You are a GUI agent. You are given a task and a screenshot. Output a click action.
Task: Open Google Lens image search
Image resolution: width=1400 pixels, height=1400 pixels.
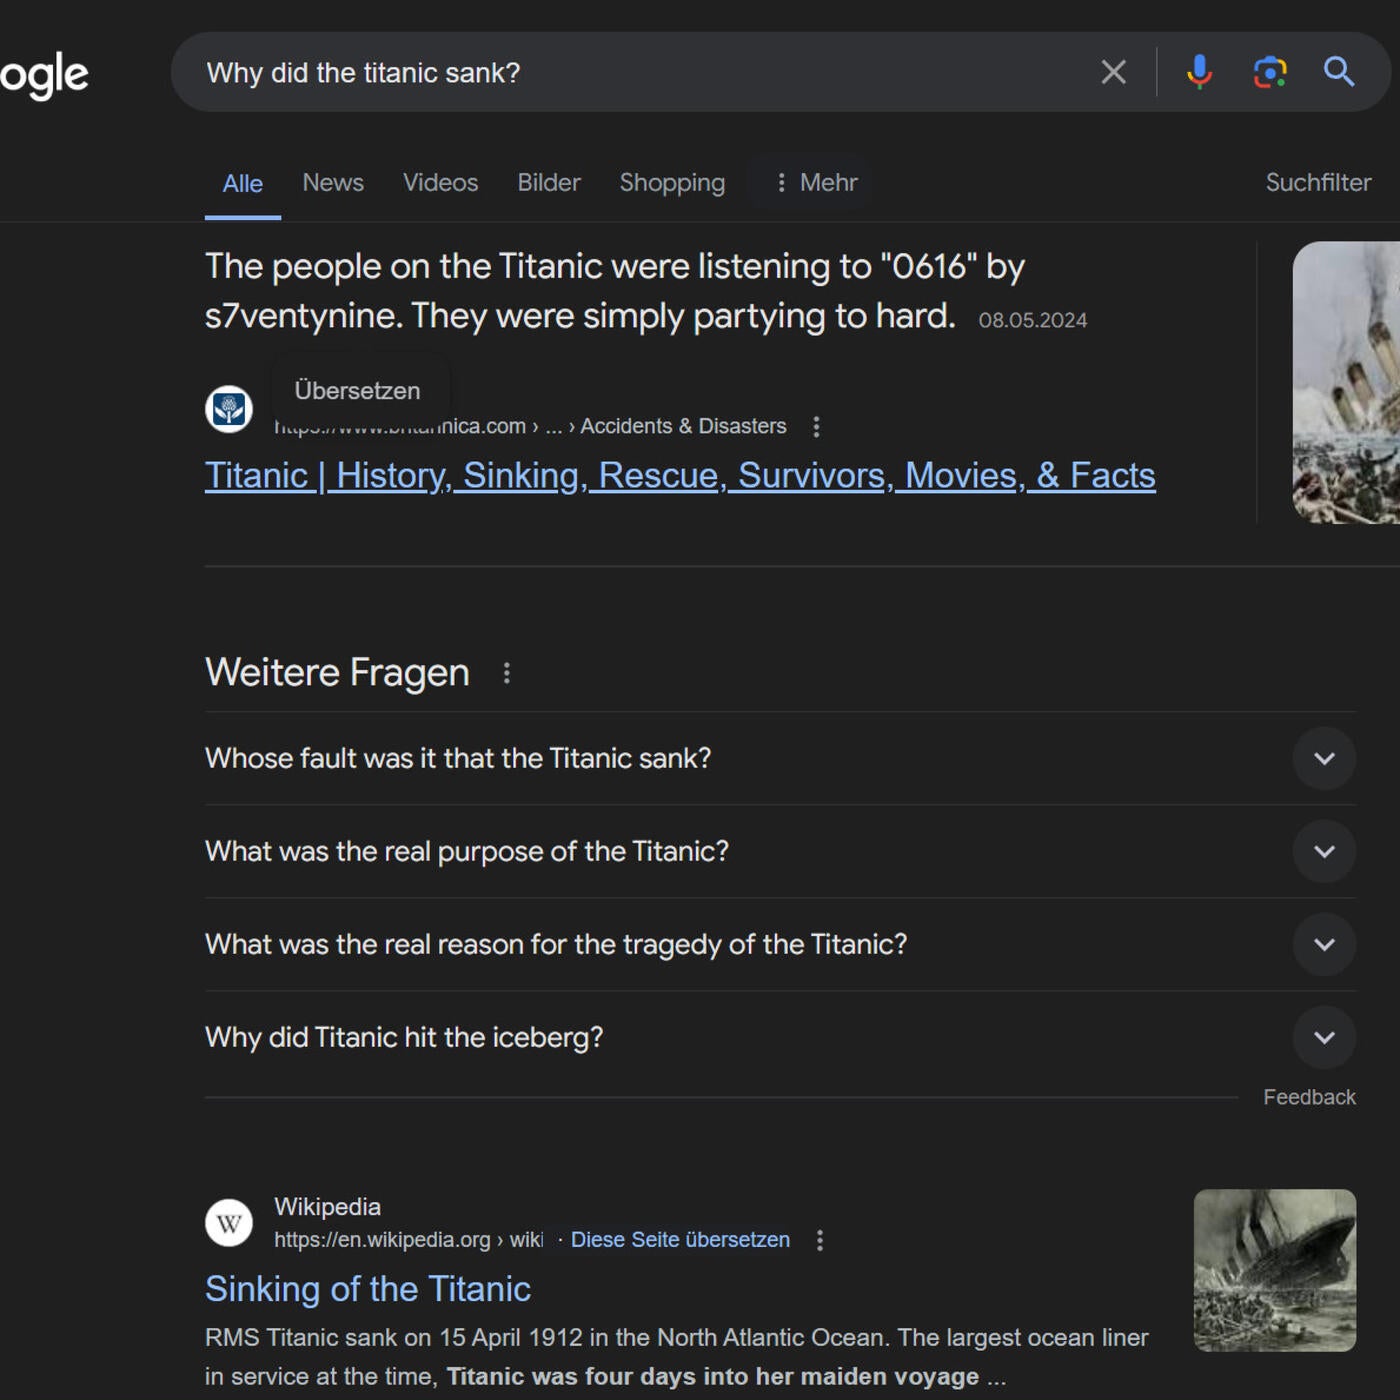(1270, 72)
